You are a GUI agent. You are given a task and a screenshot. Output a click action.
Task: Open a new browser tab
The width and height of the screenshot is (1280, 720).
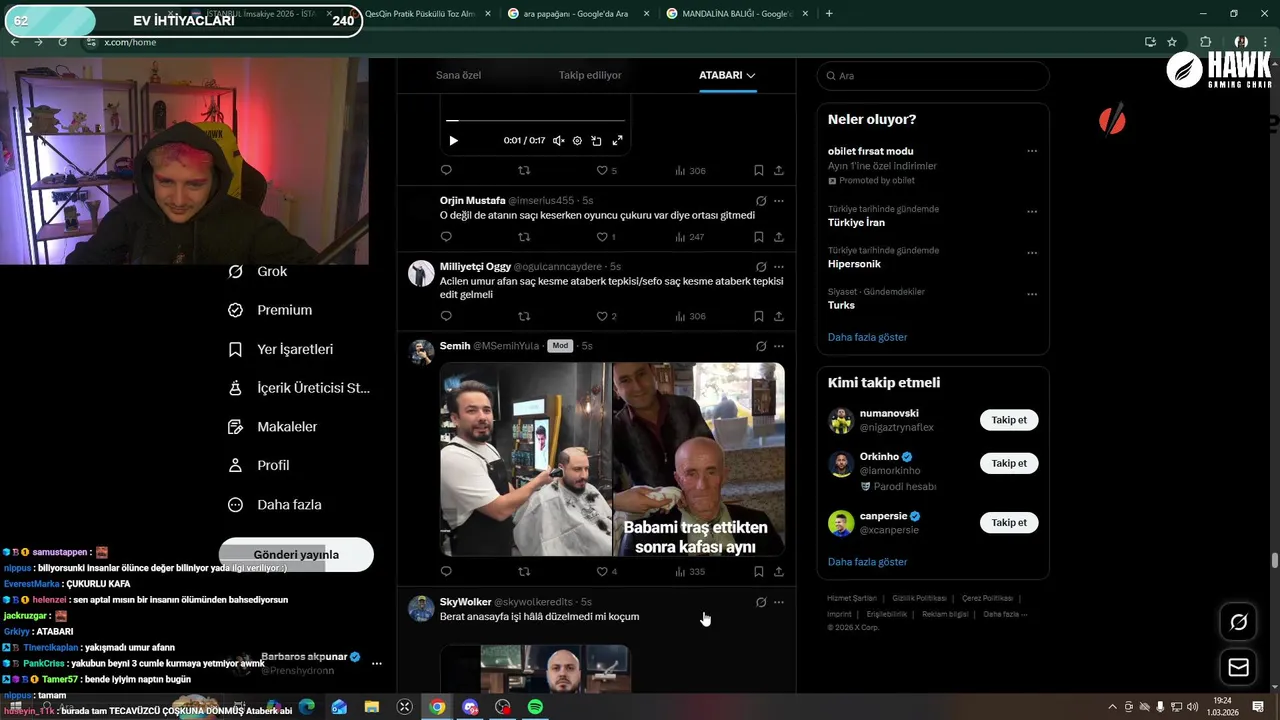[829, 14]
